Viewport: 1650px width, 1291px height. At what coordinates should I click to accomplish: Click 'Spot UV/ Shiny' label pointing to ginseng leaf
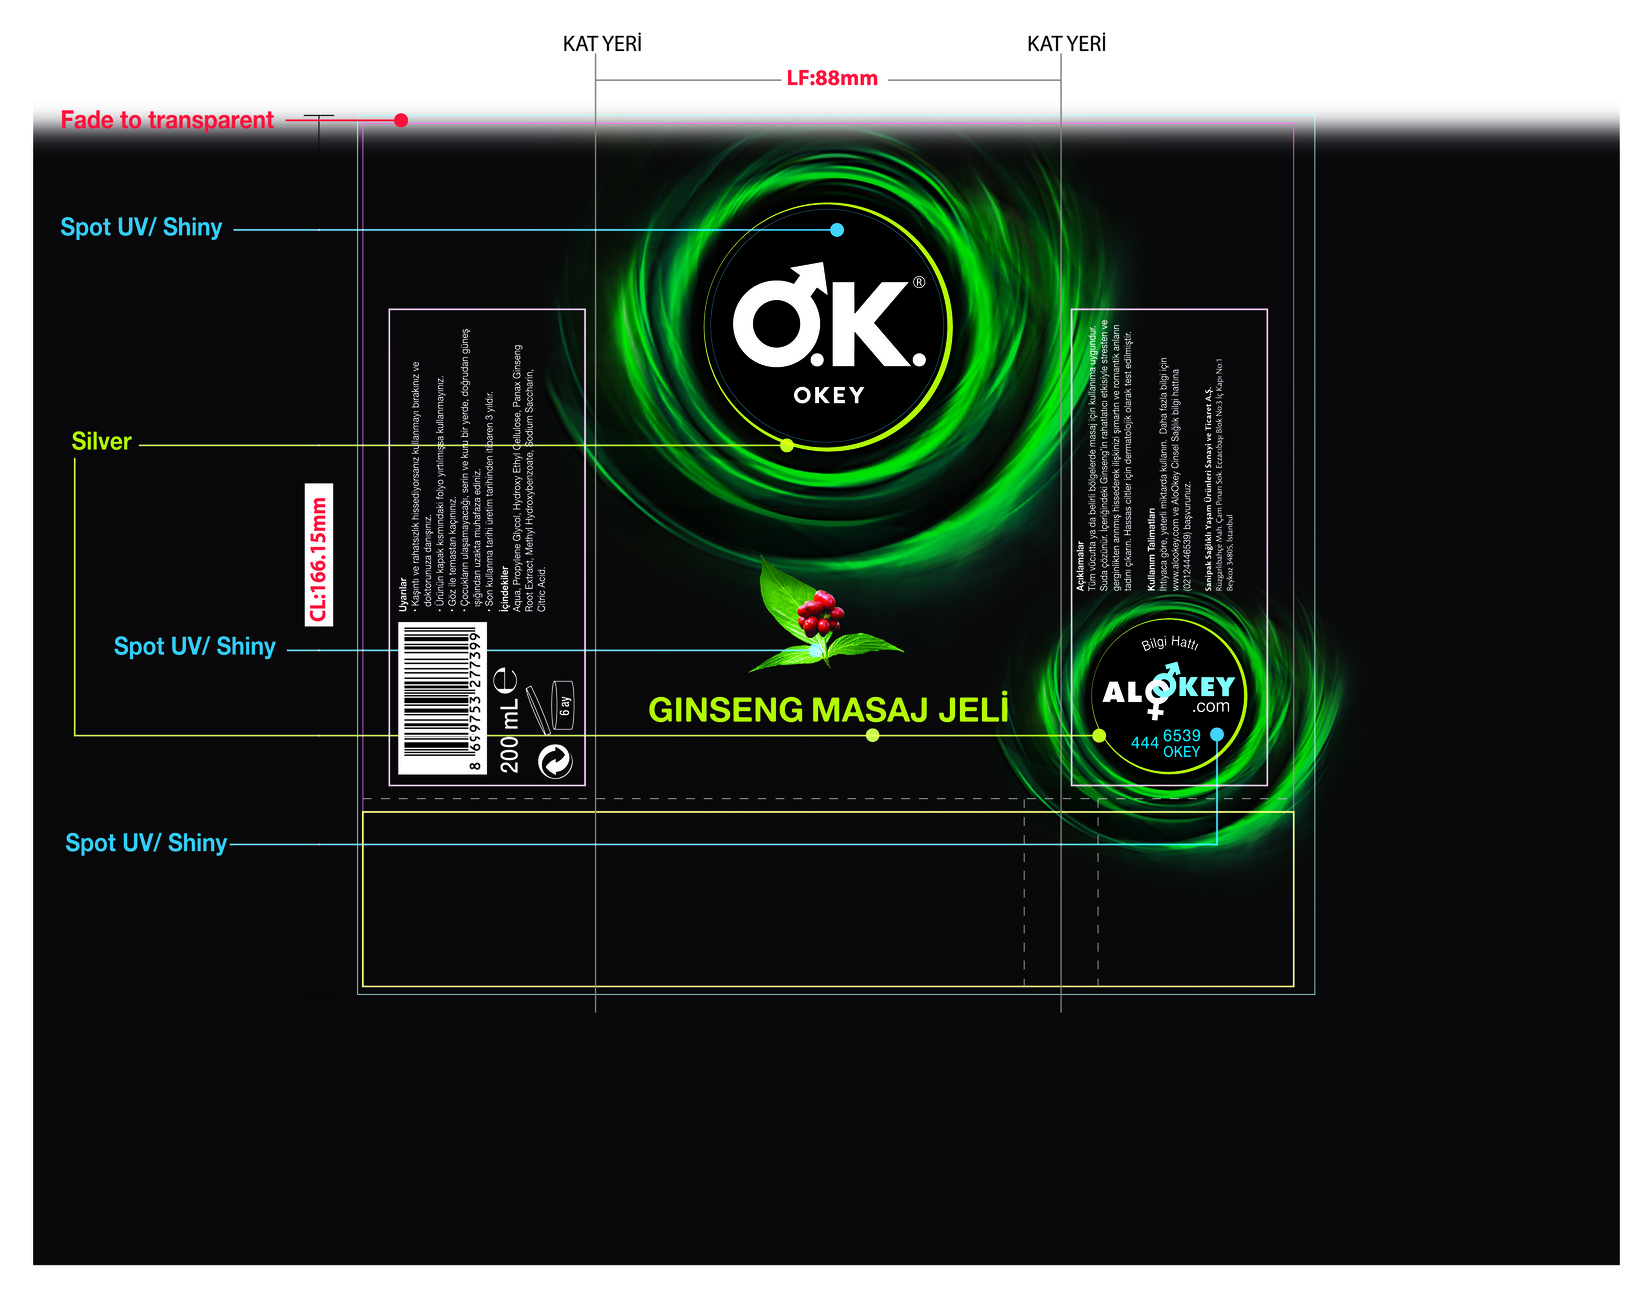[x=194, y=647]
